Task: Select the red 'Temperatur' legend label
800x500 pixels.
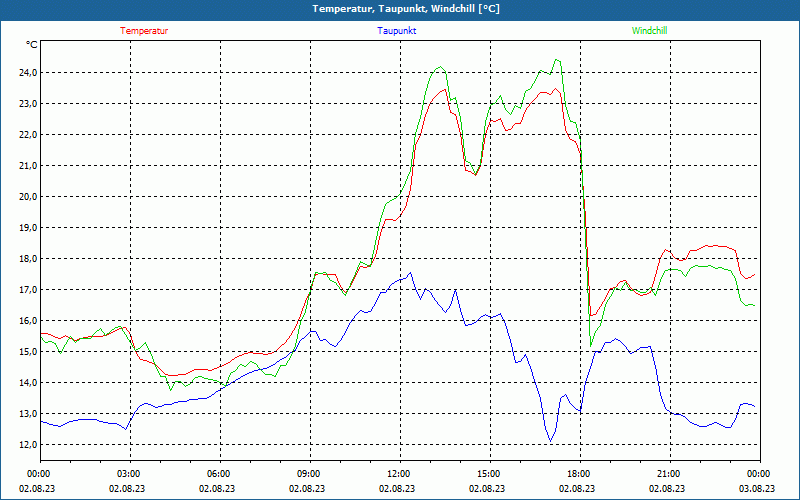Action: 144,31
